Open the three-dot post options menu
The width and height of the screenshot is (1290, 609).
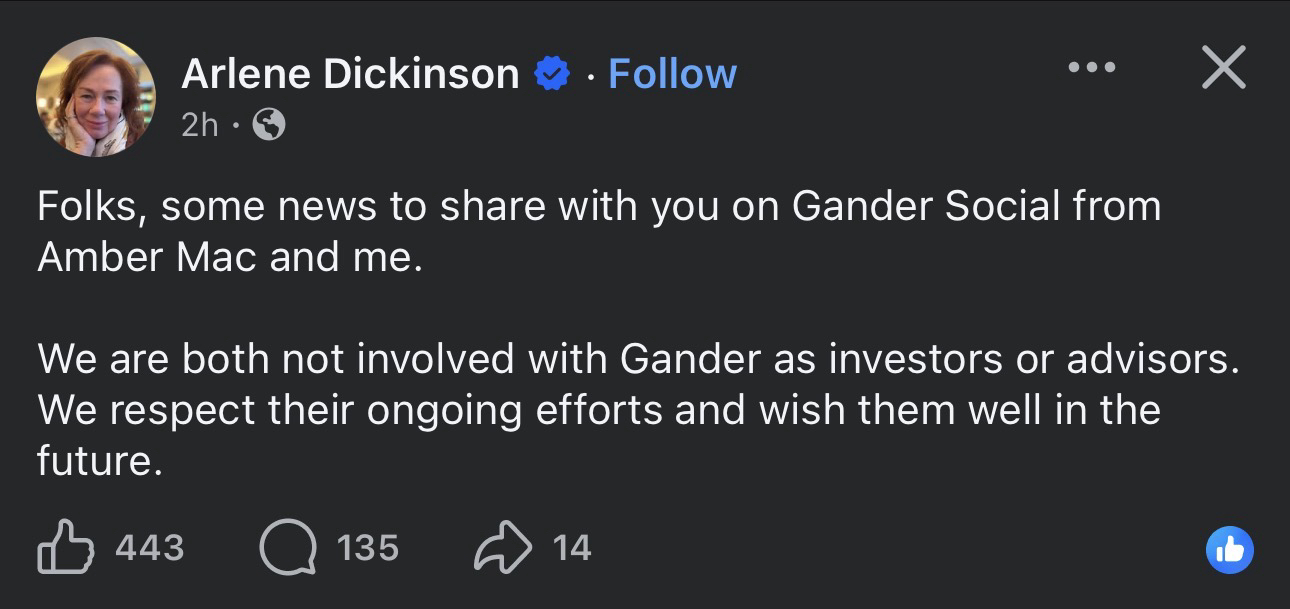point(1091,68)
